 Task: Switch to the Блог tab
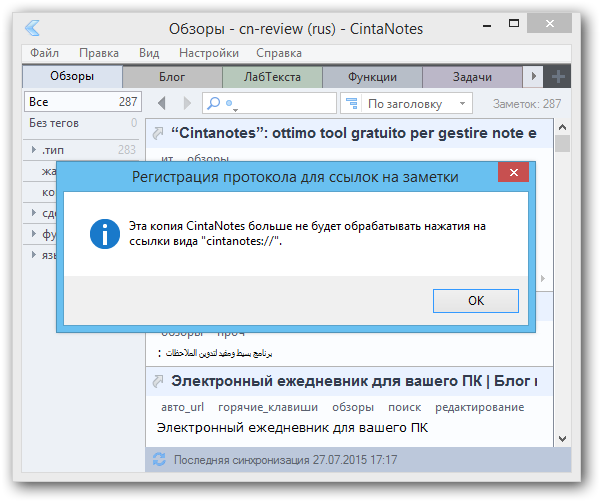[x=172, y=77]
